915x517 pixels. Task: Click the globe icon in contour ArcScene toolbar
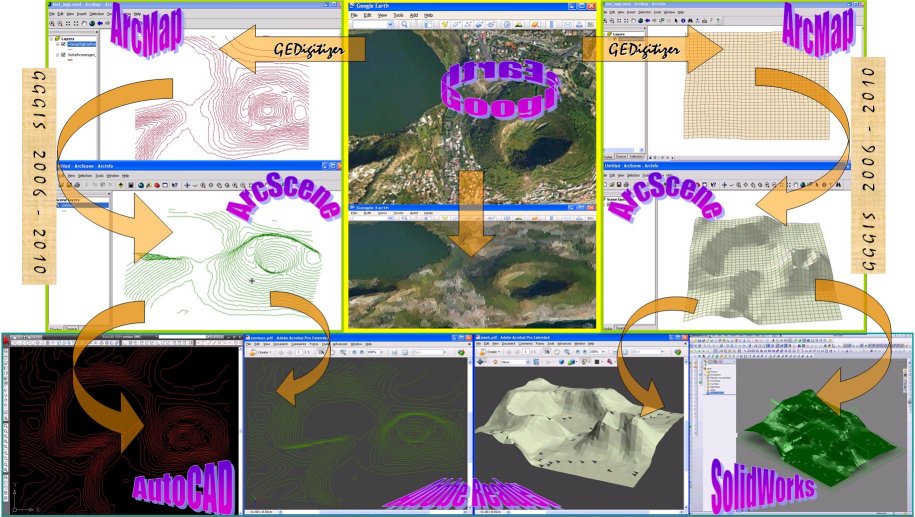click(x=141, y=185)
